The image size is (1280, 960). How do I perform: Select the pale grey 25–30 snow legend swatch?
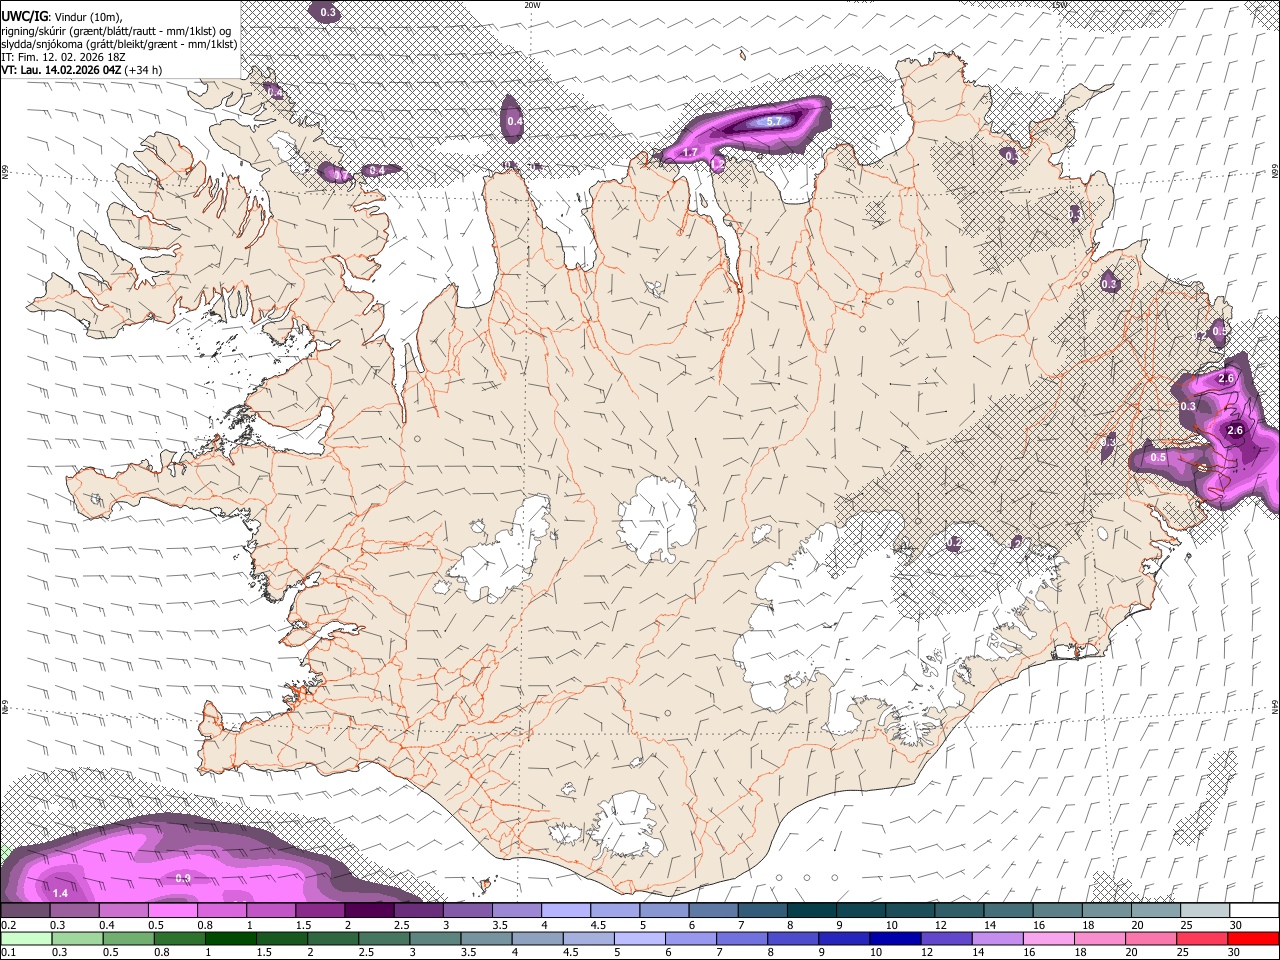tap(1205, 911)
